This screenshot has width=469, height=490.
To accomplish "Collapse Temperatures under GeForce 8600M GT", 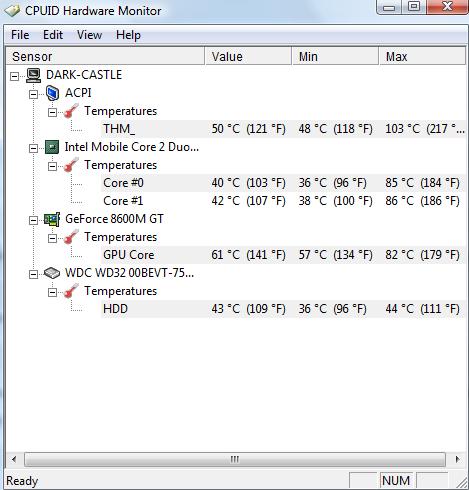I will (52, 238).
